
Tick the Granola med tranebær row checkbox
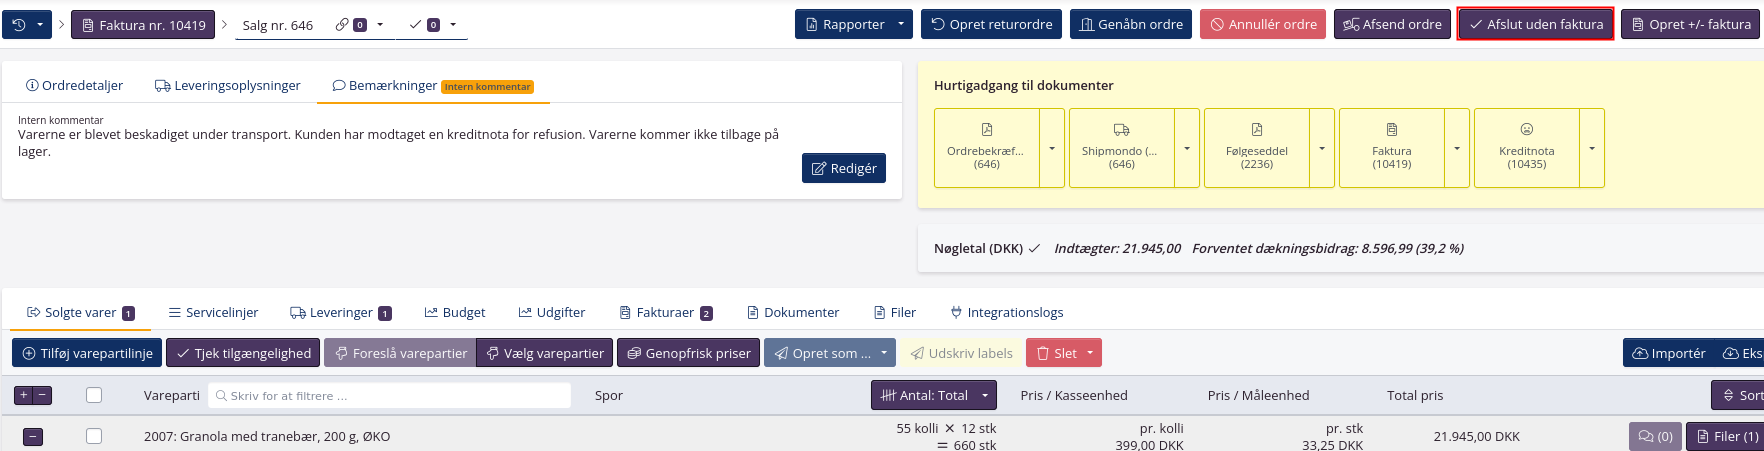coord(94,436)
